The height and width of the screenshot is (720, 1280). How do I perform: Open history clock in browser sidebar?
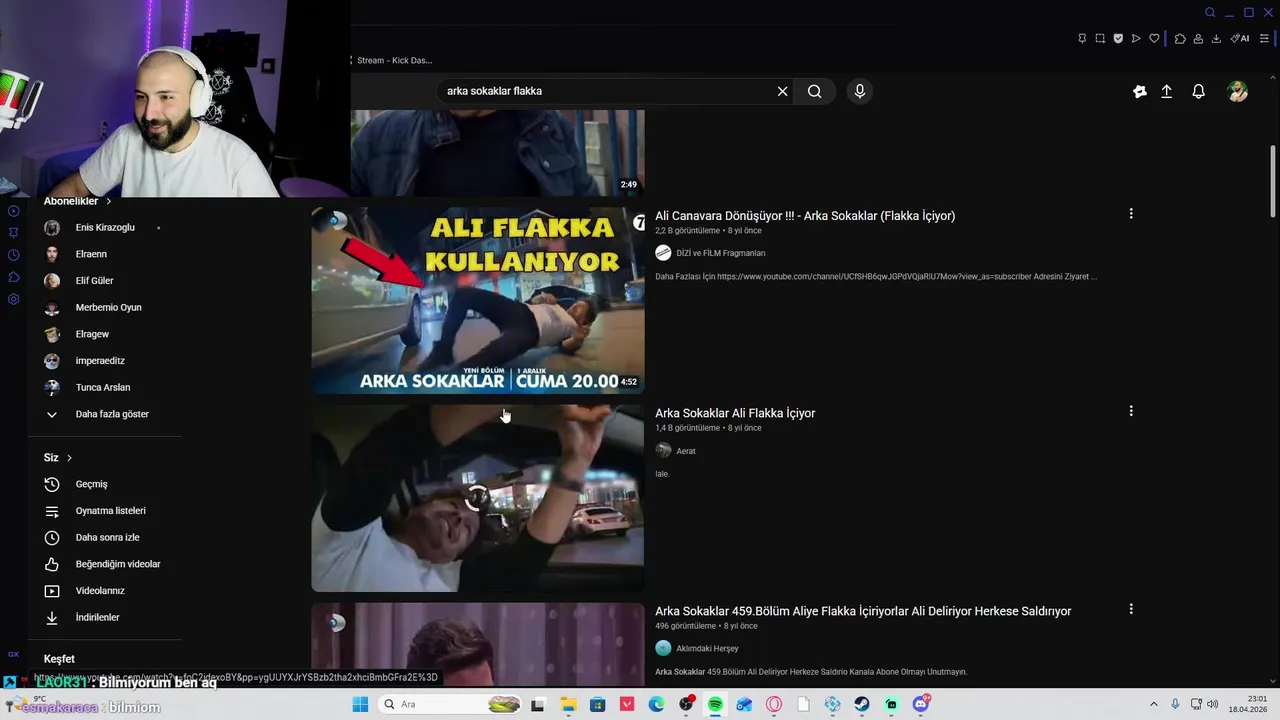coord(13,255)
